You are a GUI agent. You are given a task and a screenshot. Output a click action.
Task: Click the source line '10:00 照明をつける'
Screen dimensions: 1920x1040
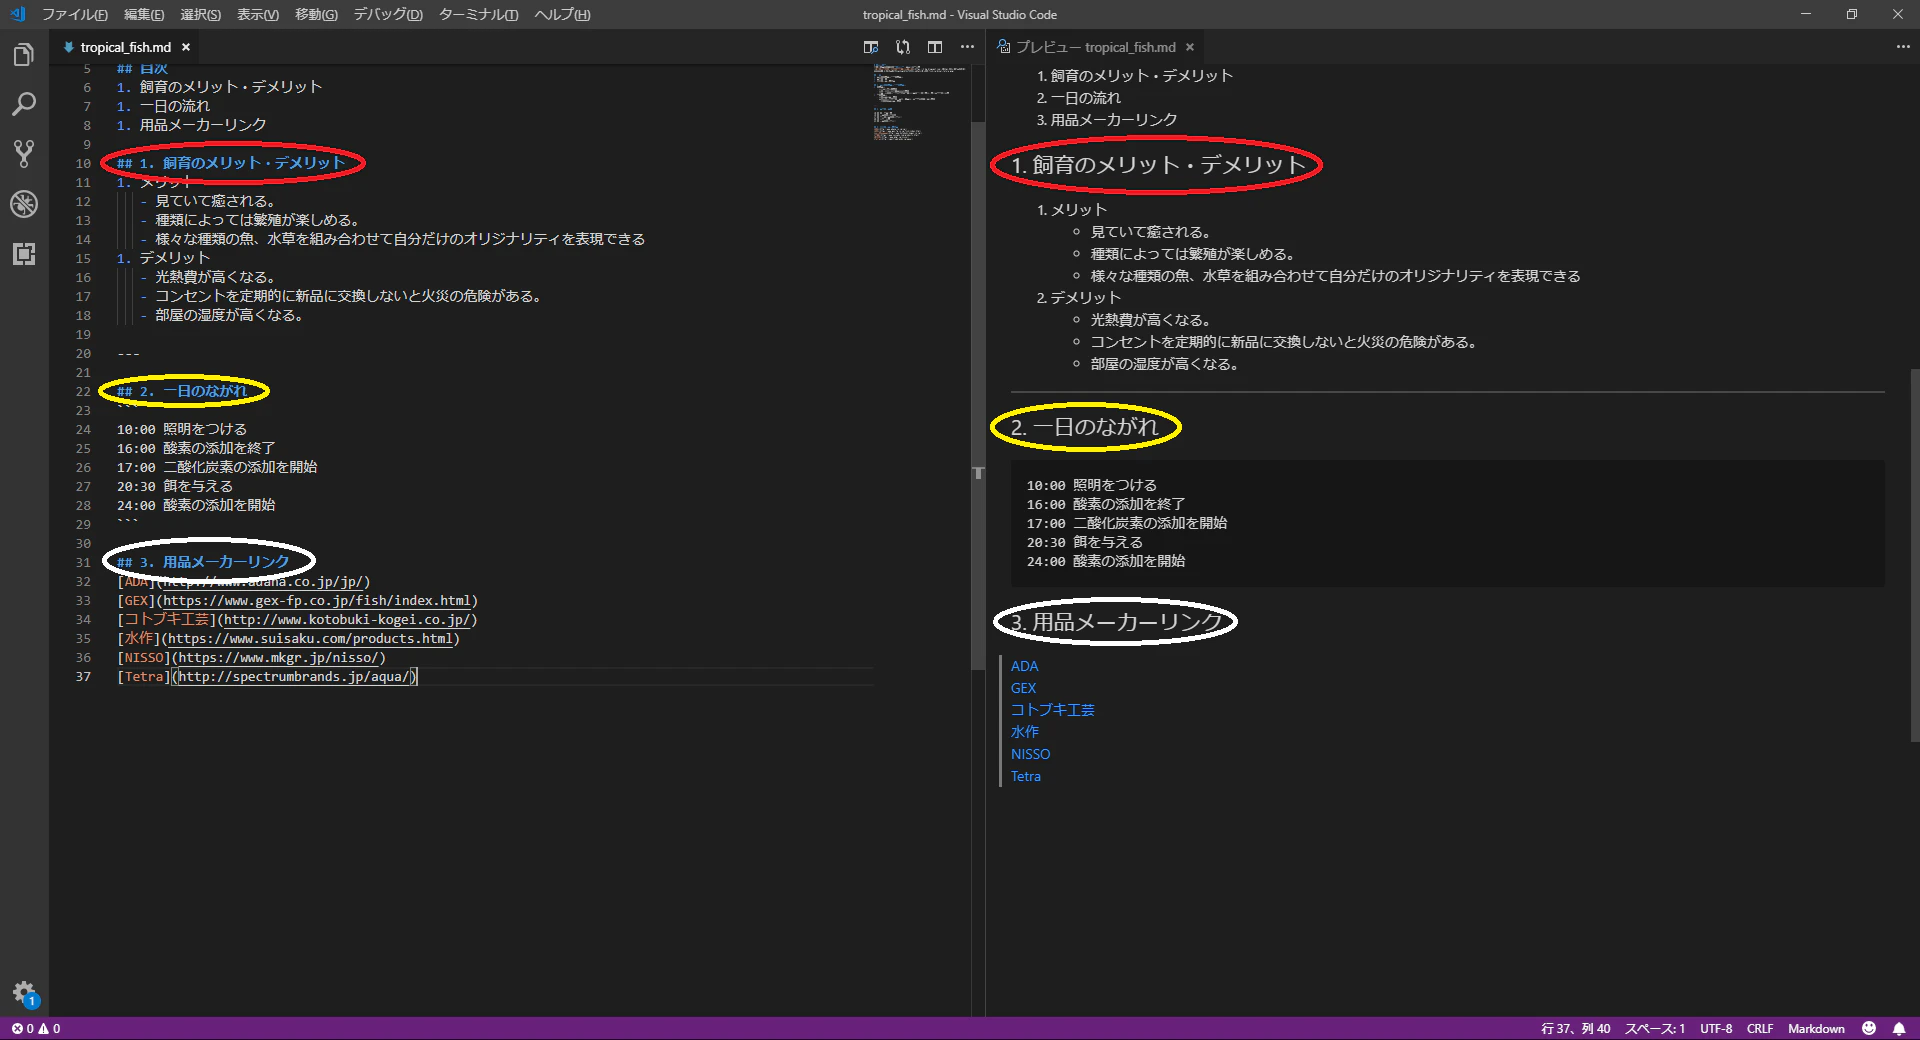tap(181, 430)
